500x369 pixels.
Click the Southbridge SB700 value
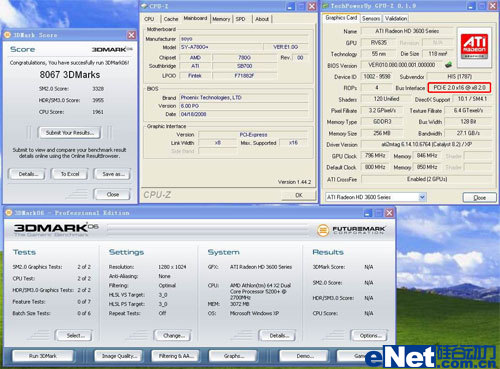tap(244, 66)
